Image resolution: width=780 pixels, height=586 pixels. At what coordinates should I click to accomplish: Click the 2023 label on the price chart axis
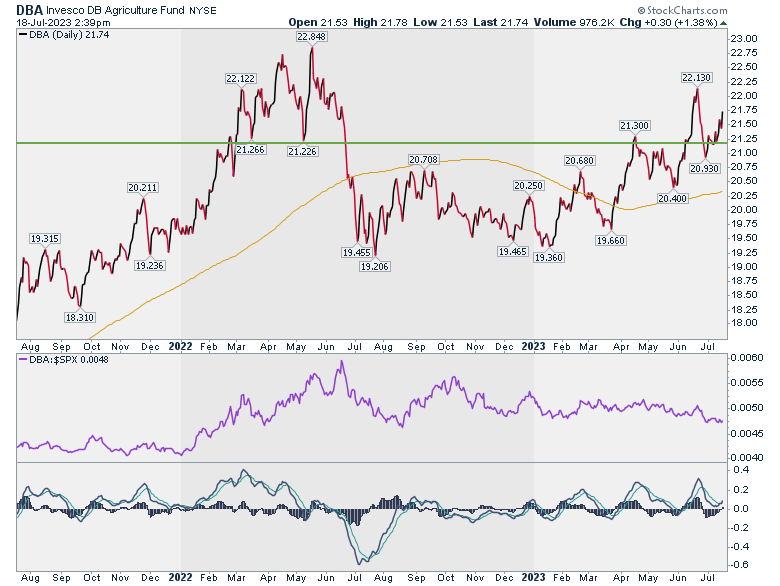[533, 346]
